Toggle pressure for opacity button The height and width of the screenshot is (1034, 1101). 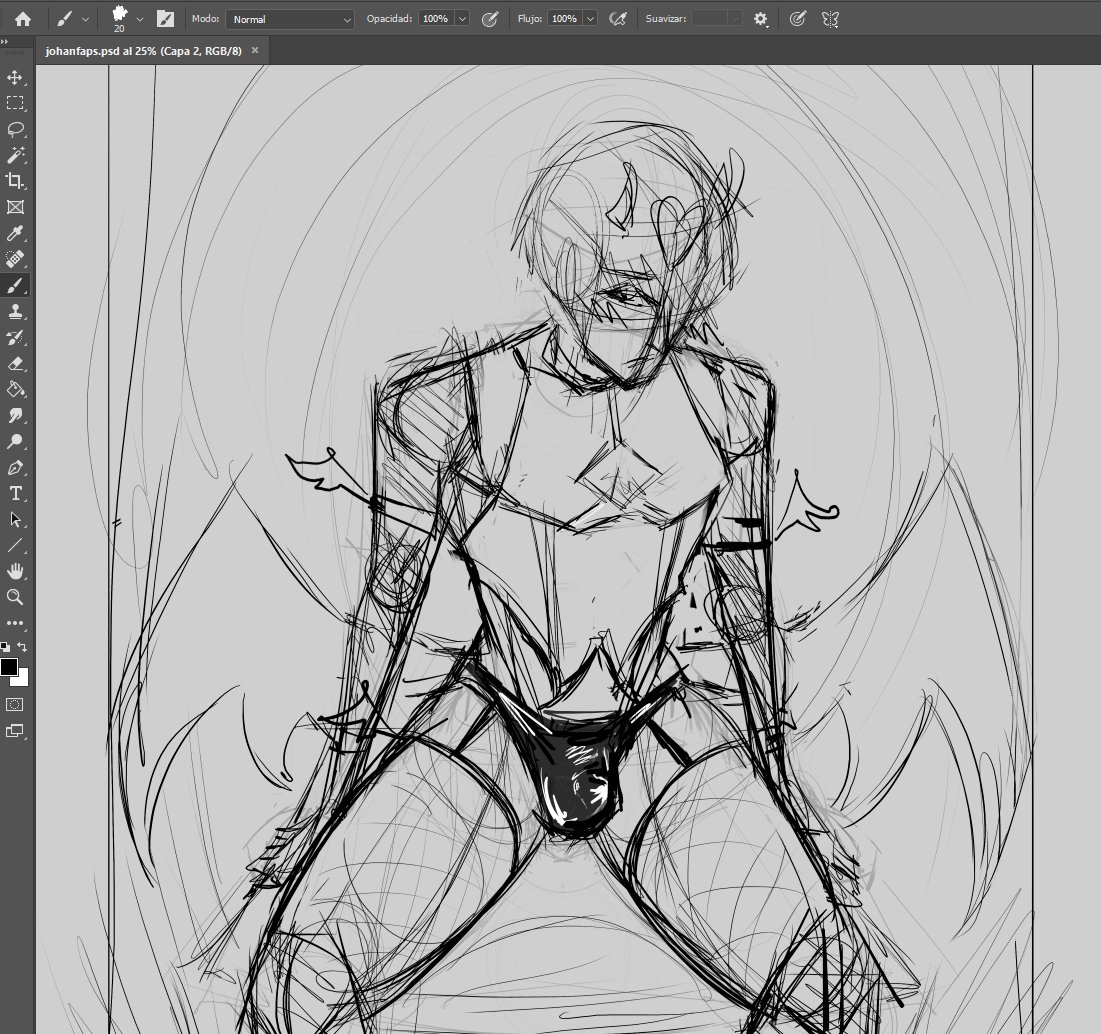tap(489, 19)
